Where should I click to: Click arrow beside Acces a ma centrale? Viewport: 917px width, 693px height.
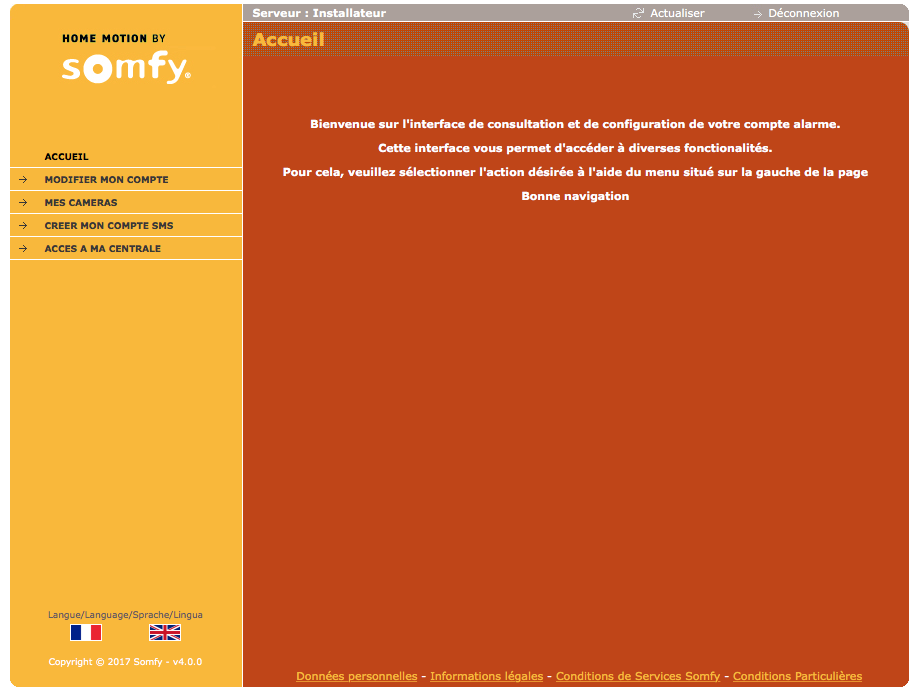(23, 249)
